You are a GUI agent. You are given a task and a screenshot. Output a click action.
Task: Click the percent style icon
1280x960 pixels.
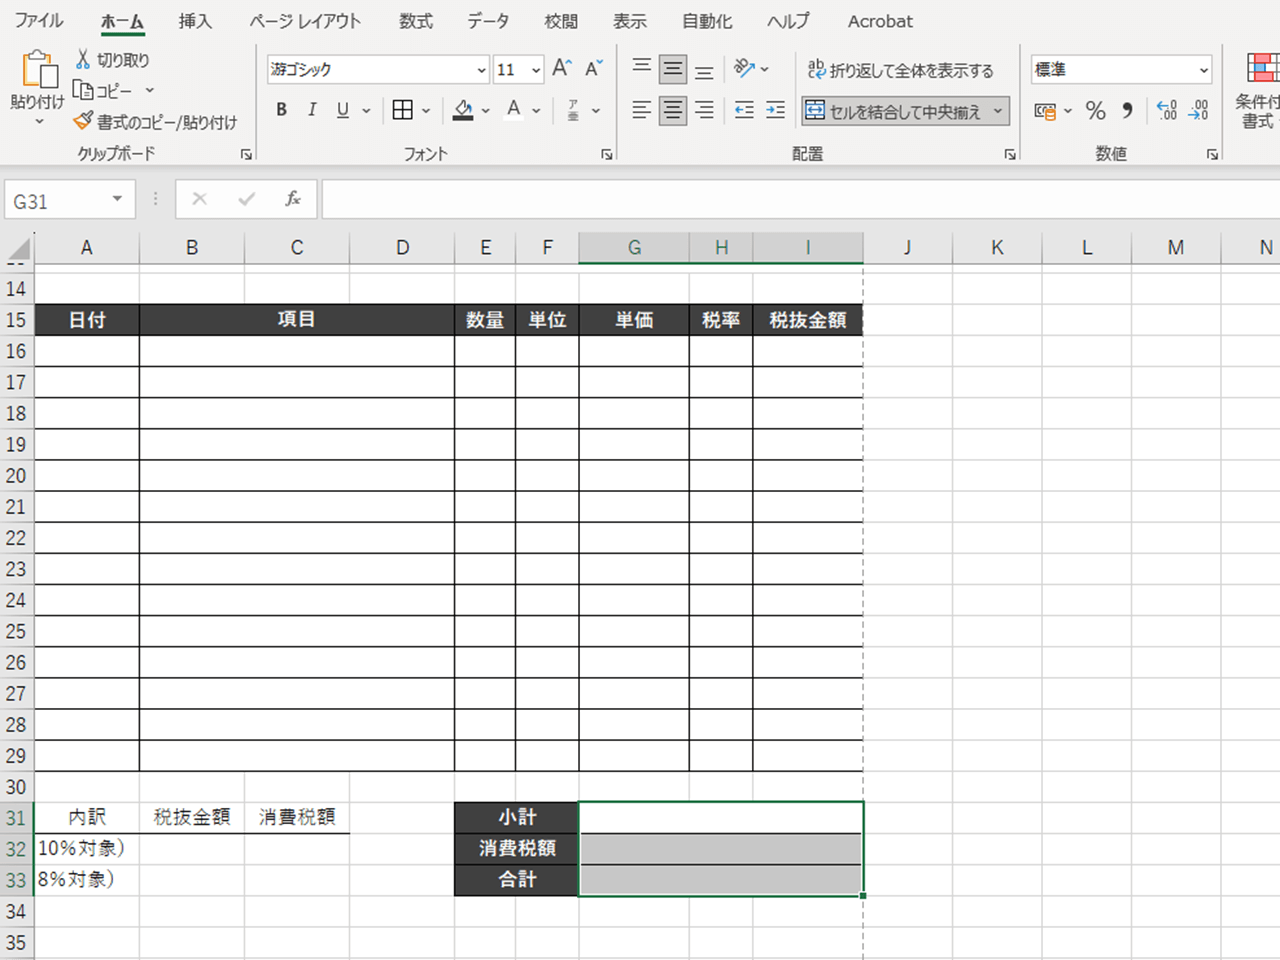(1096, 111)
